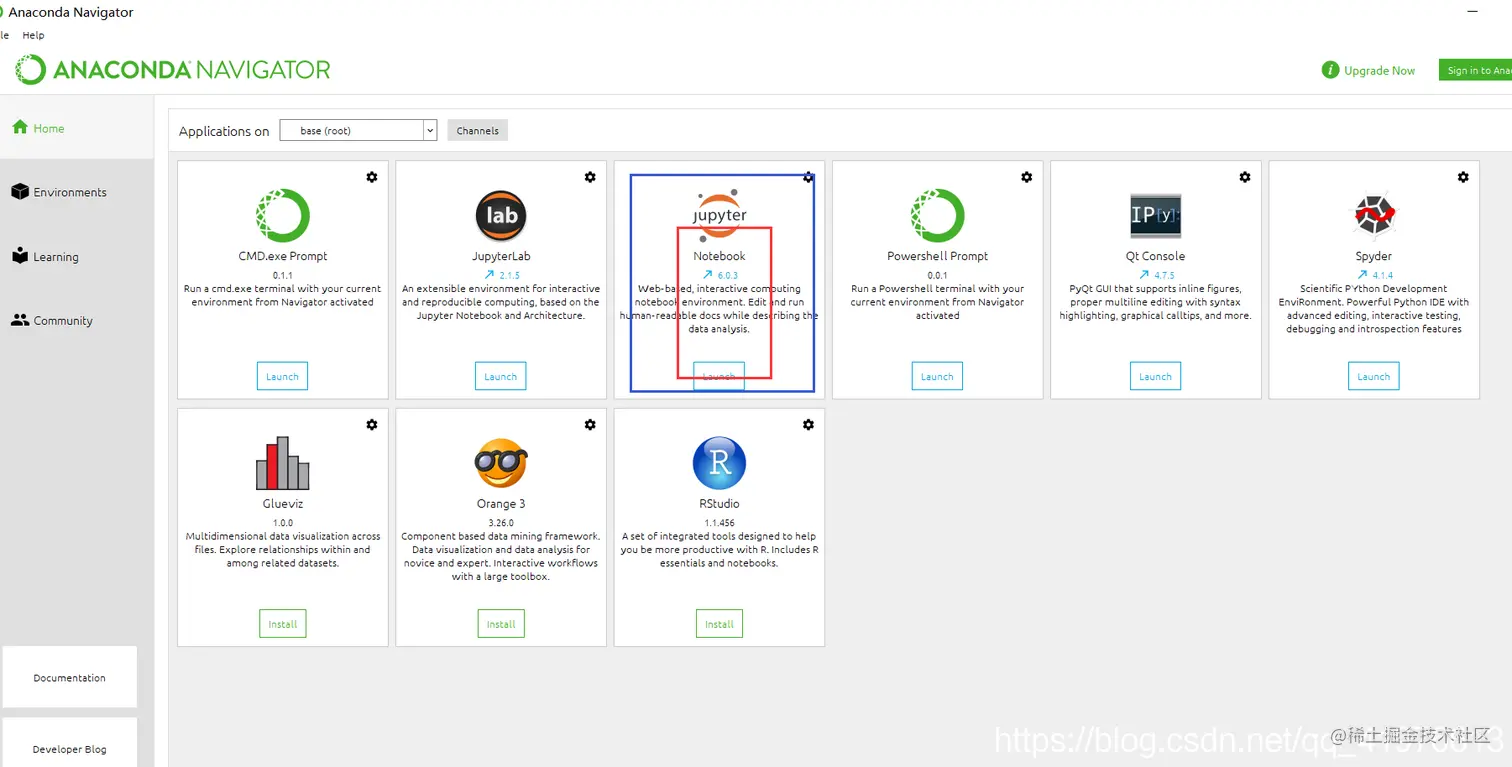Click the Glueviz version 1.0.0 text
Viewport: 1512px width, 767px height.
(283, 522)
